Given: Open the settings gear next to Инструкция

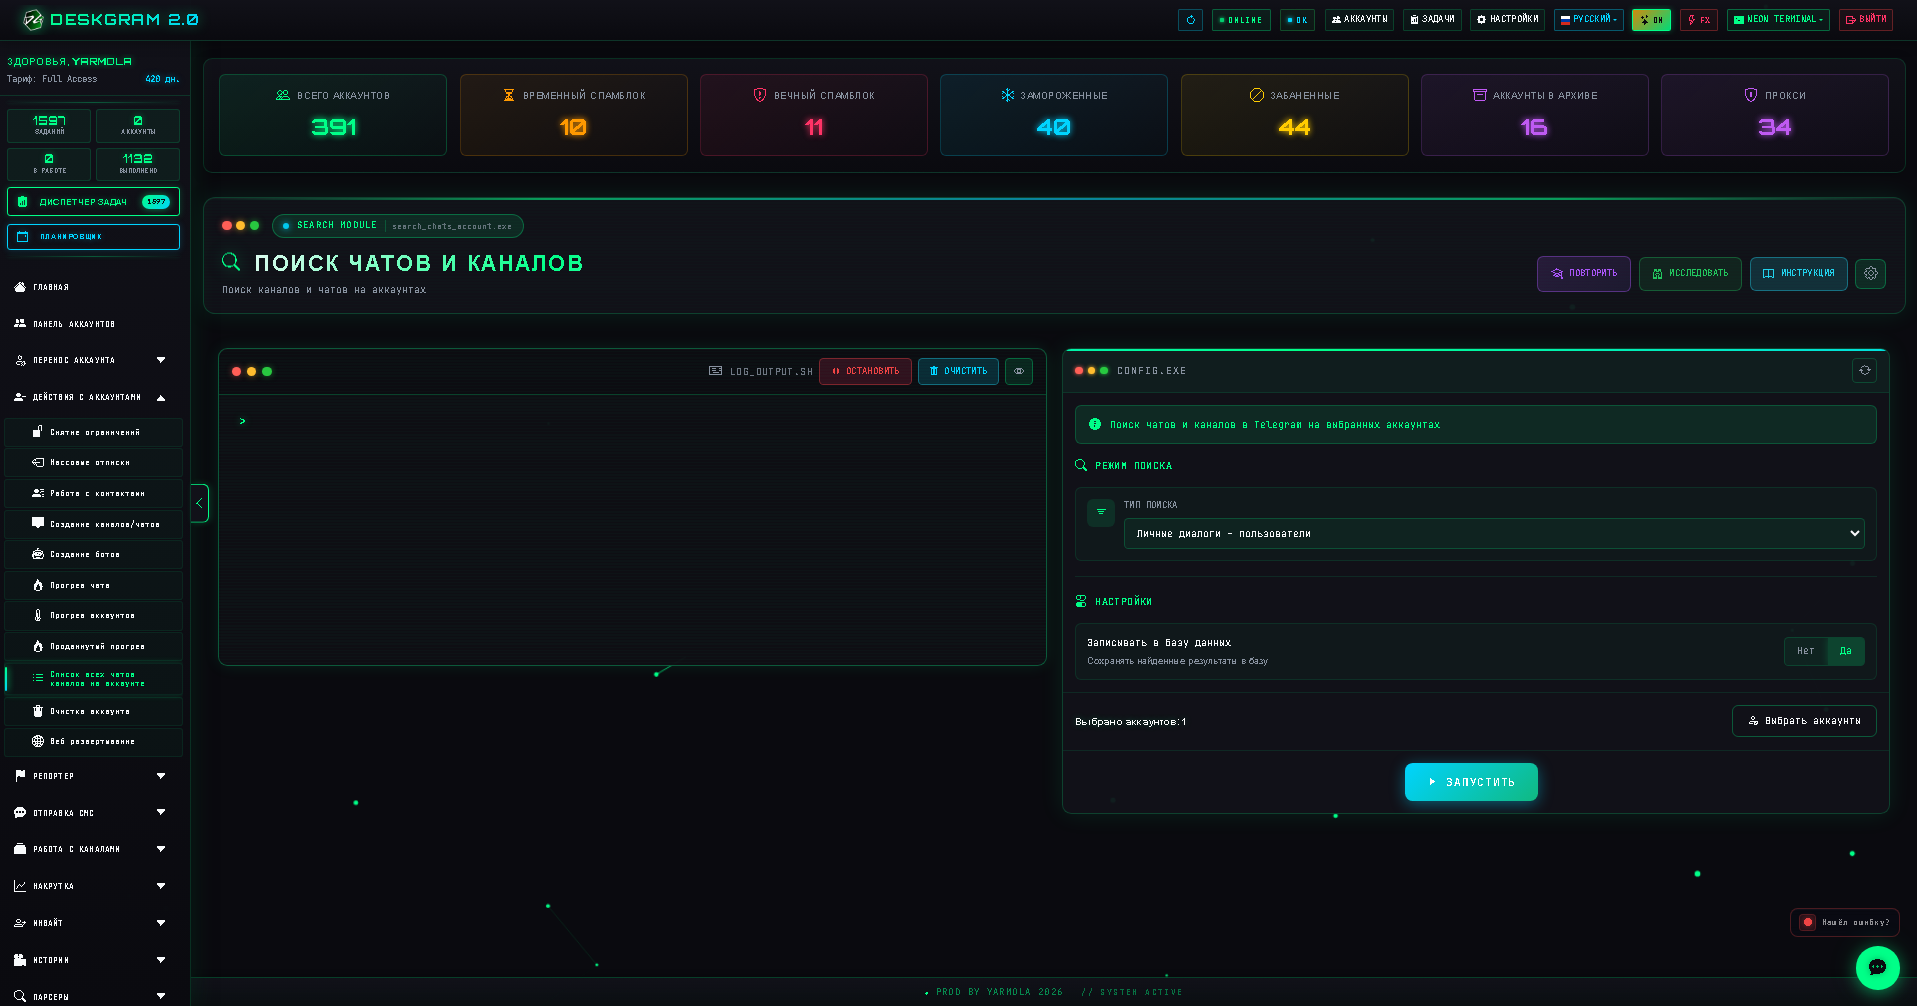Looking at the screenshot, I should coord(1870,273).
